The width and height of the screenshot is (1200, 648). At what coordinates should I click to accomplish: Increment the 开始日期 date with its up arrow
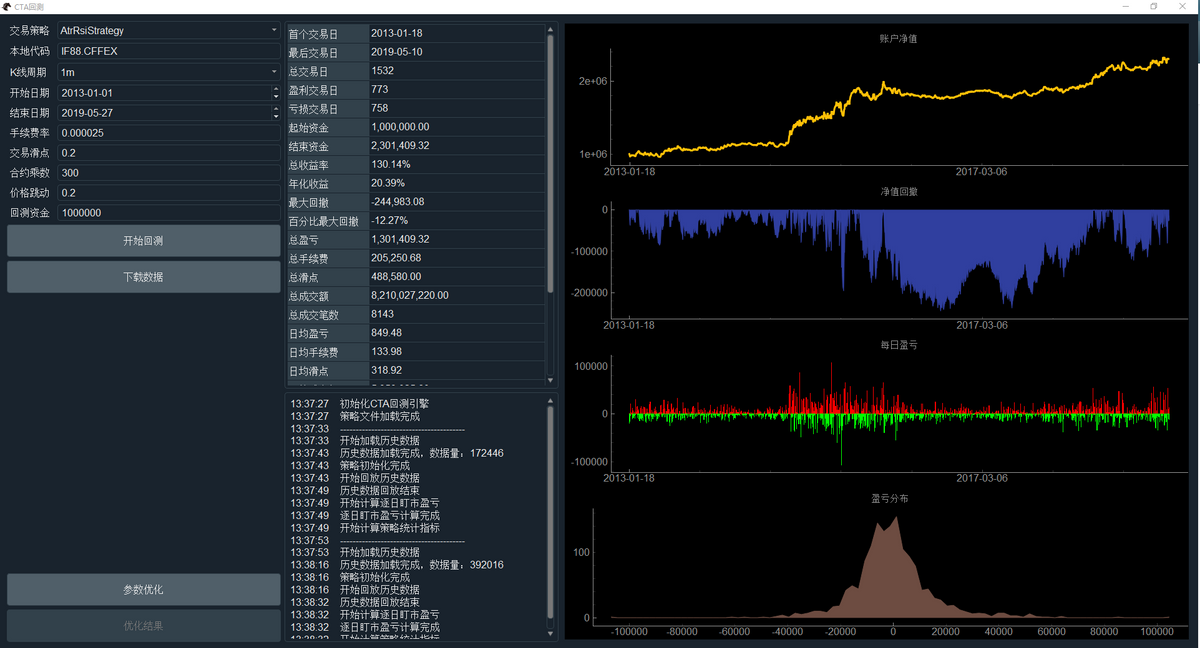click(277, 88)
